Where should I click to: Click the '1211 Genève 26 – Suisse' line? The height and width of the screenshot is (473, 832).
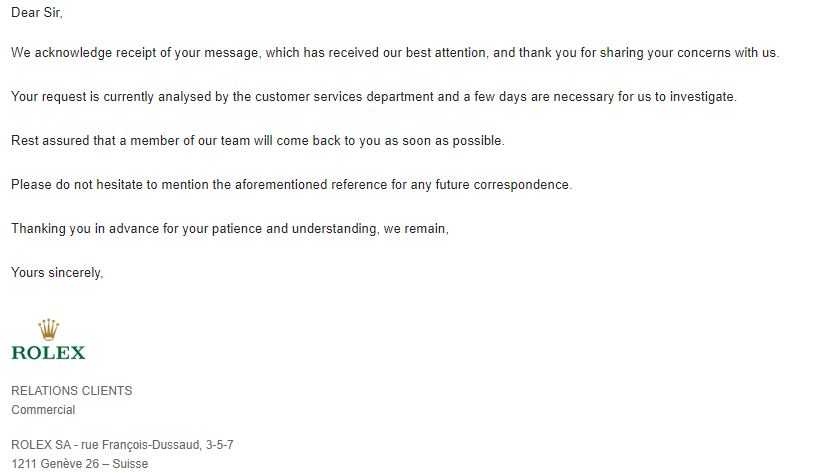click(79, 464)
